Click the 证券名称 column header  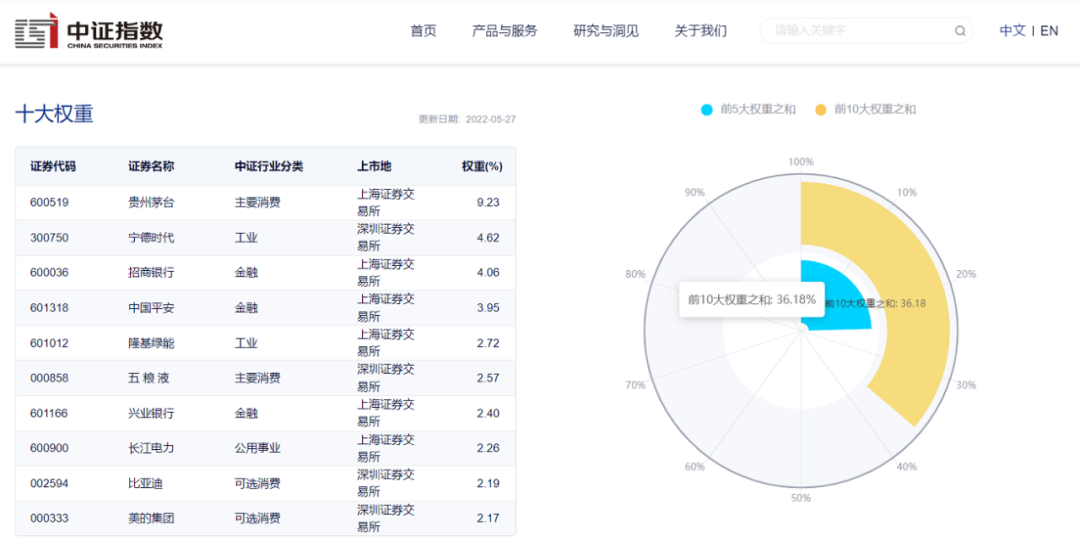(151, 167)
